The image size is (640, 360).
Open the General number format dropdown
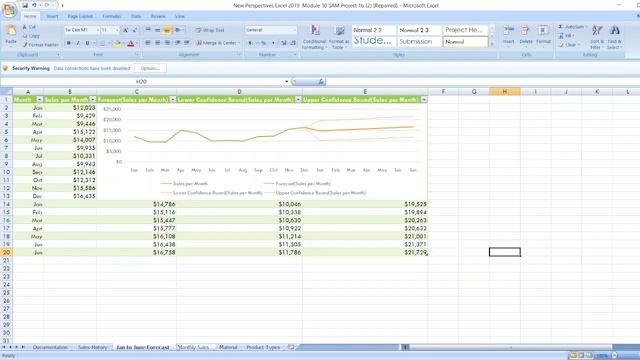(294, 30)
